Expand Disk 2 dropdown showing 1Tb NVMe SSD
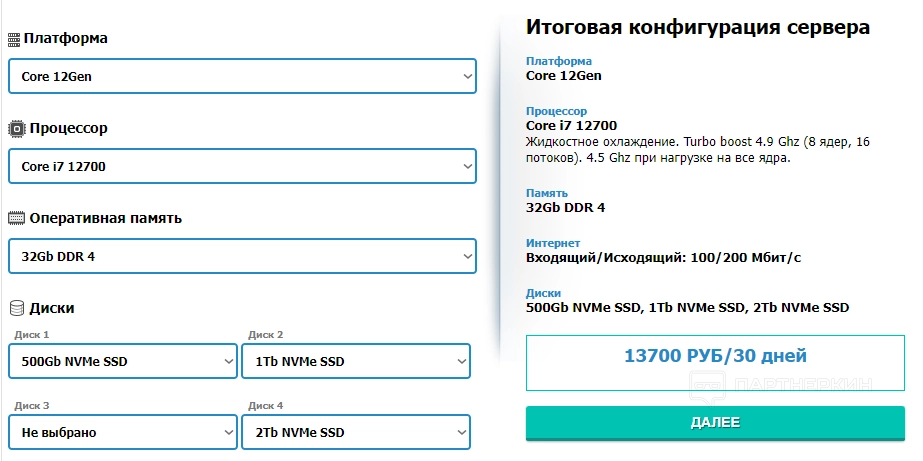This screenshot has width=923, height=461. [x=355, y=361]
